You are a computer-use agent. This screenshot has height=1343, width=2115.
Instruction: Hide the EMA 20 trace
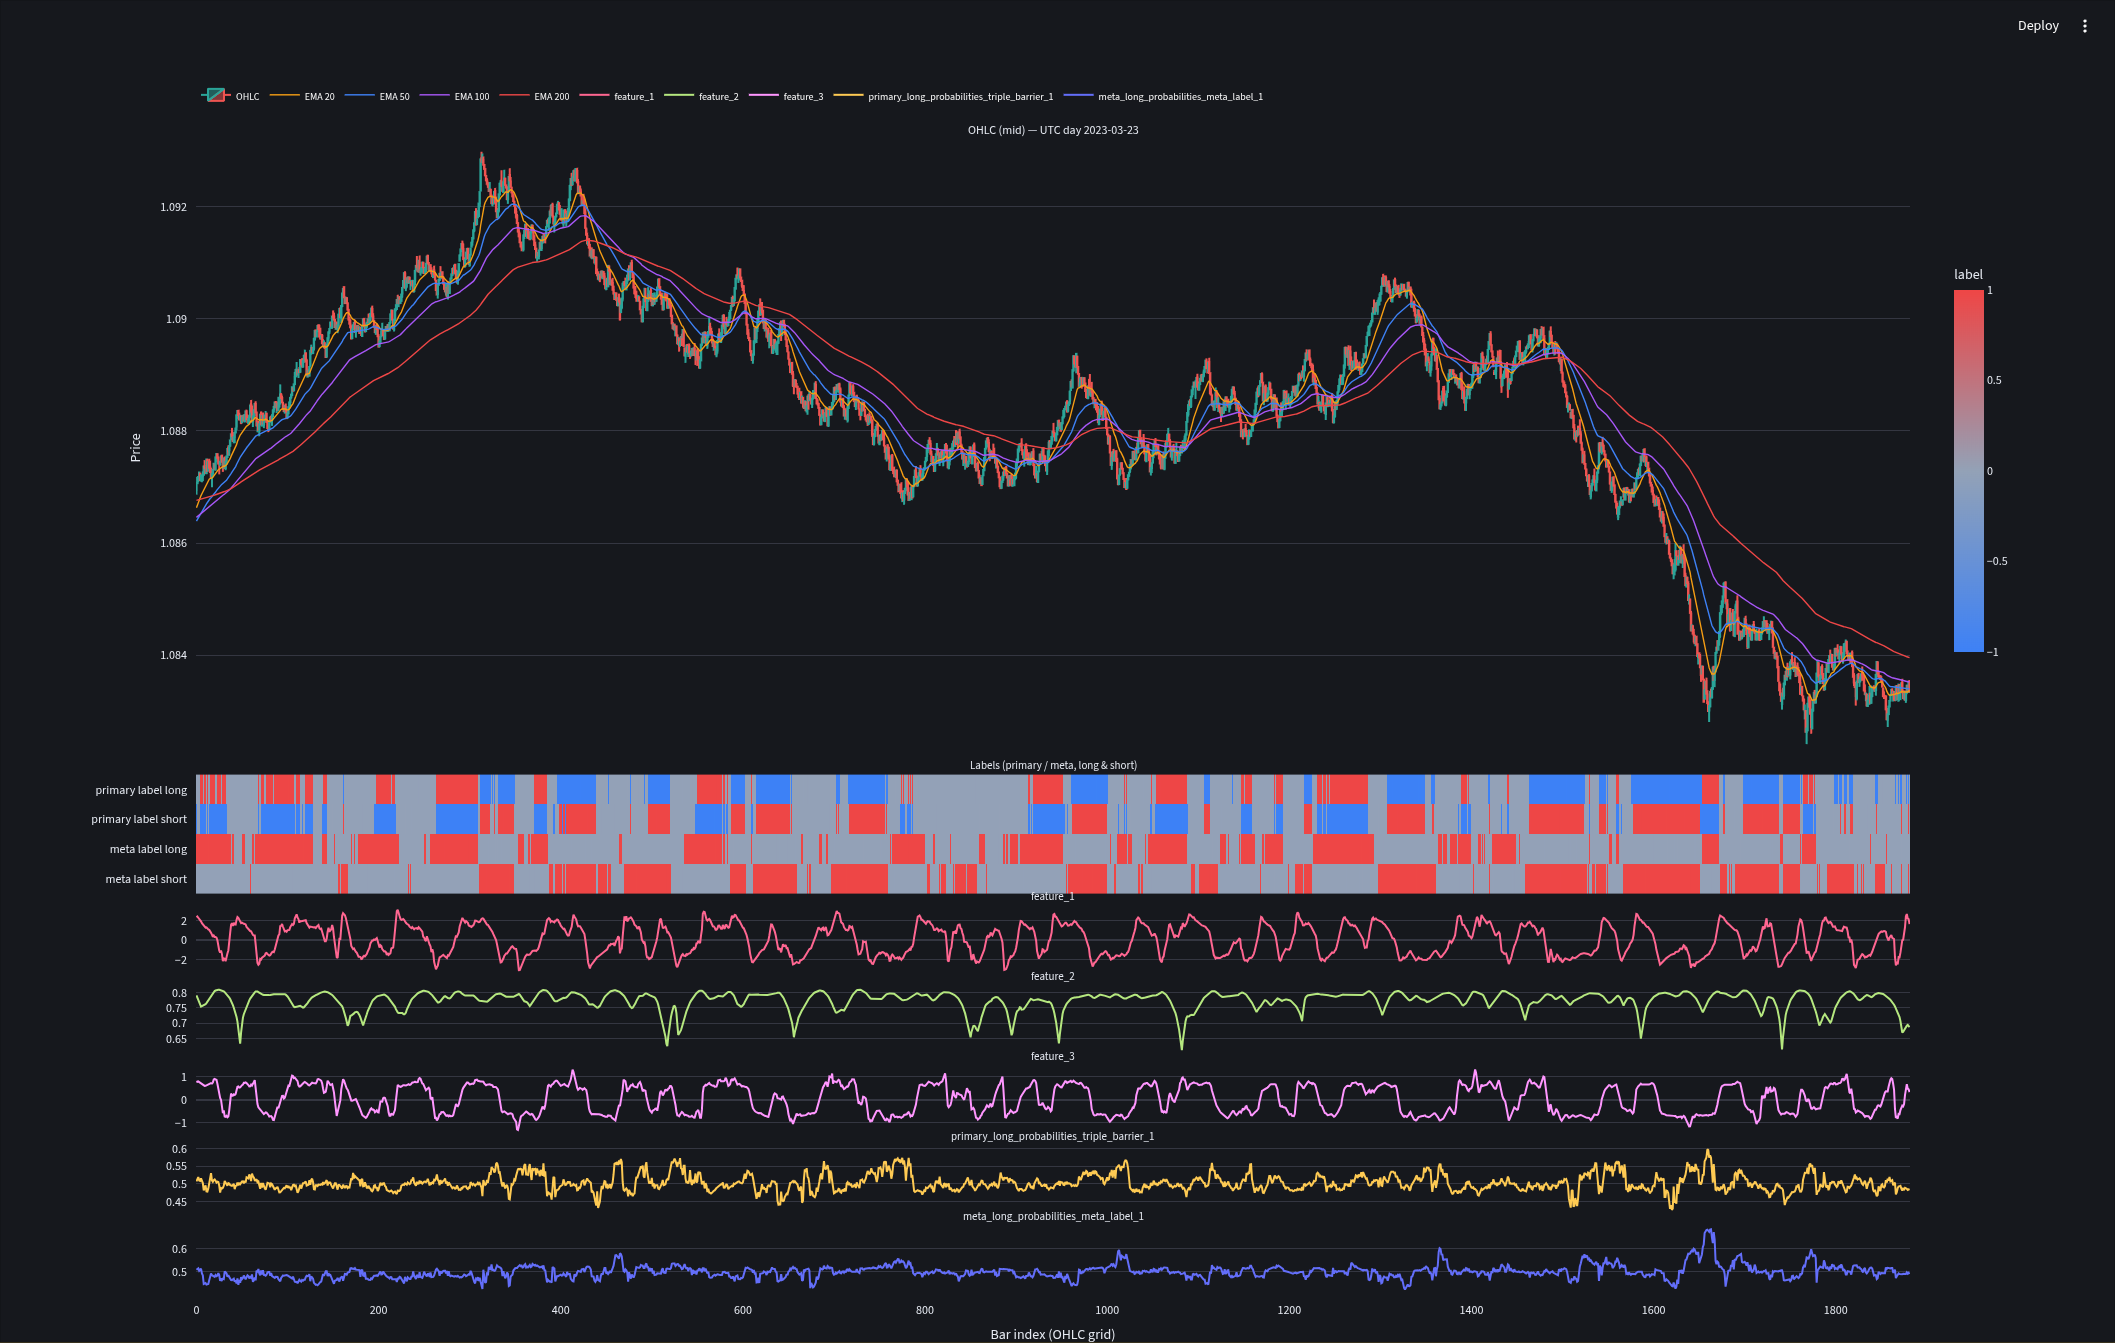(x=303, y=96)
